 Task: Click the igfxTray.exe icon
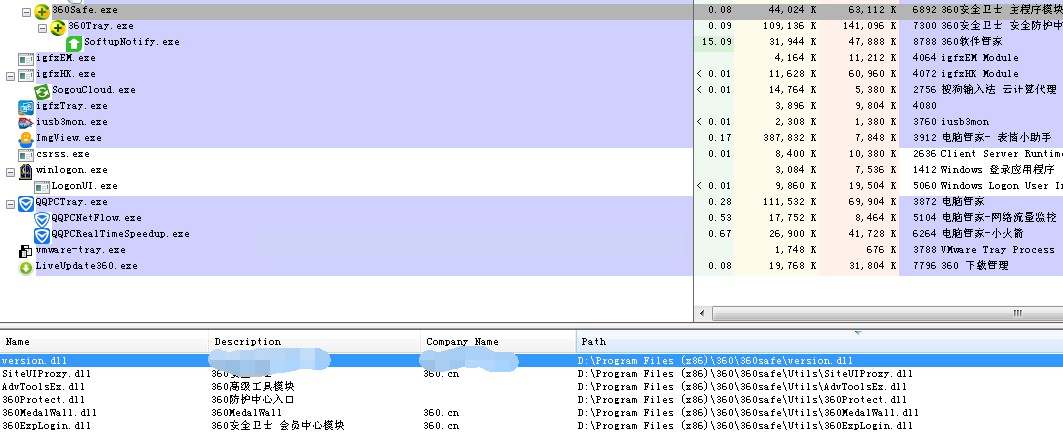point(26,107)
